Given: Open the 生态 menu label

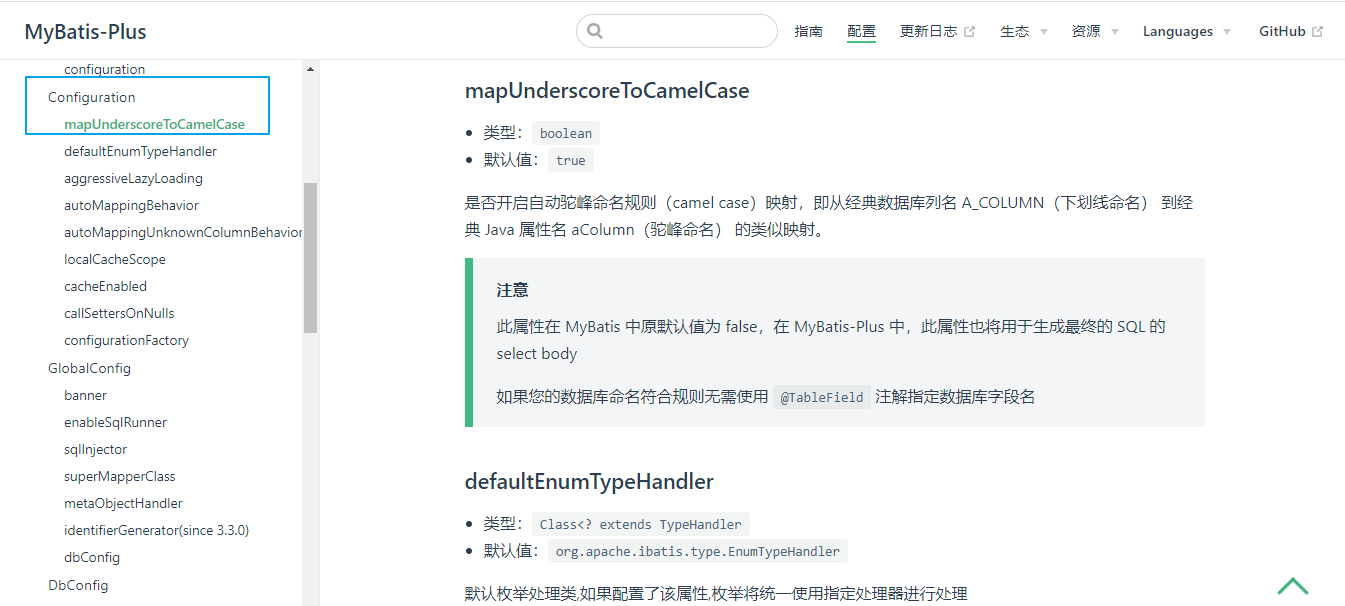Looking at the screenshot, I should pyautogui.click(x=1014, y=31).
